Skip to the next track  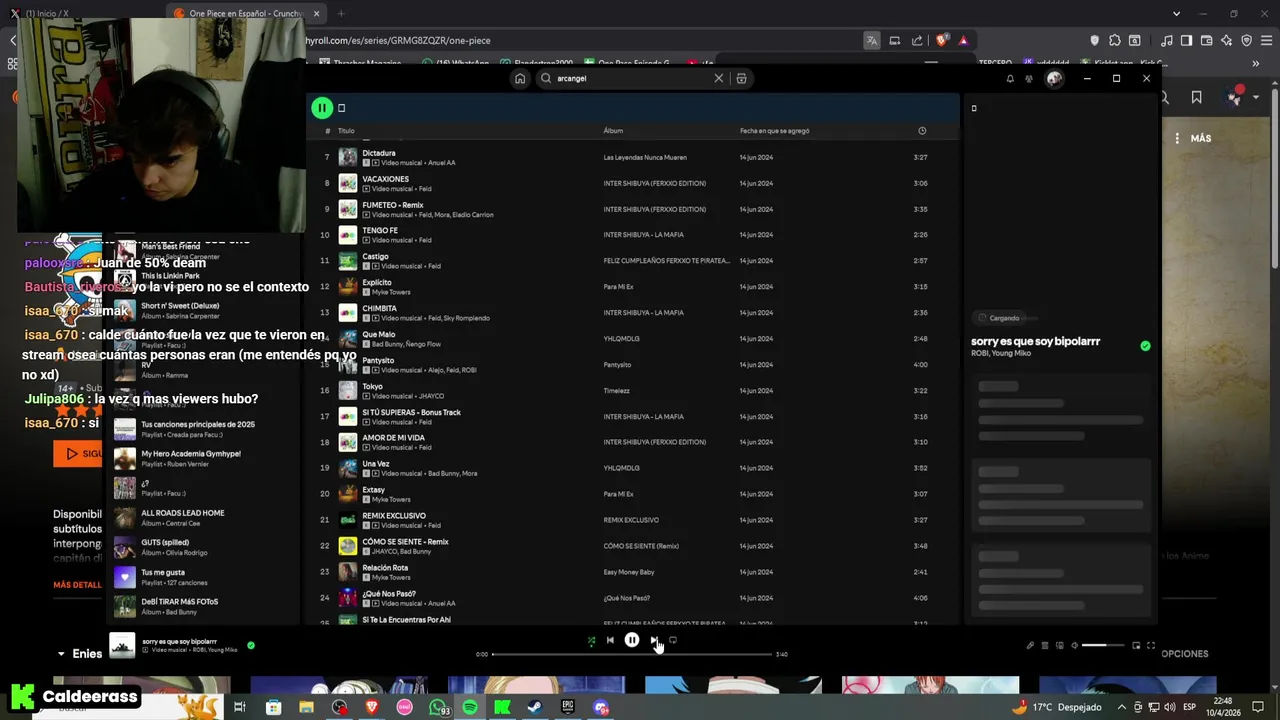tap(654, 640)
